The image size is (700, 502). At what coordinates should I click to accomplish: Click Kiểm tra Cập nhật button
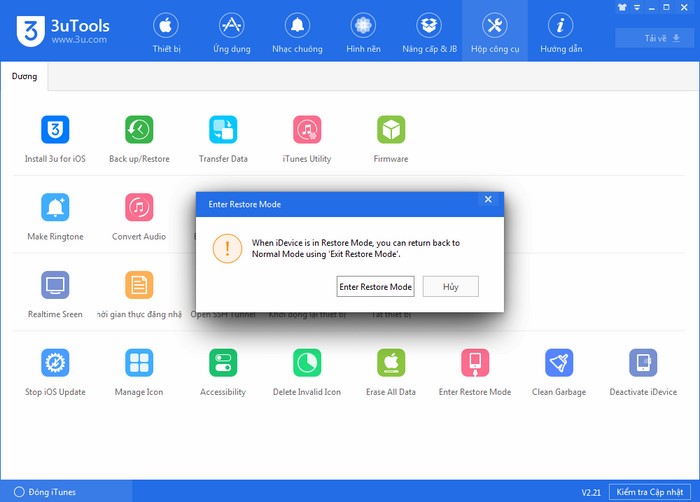[650, 492]
